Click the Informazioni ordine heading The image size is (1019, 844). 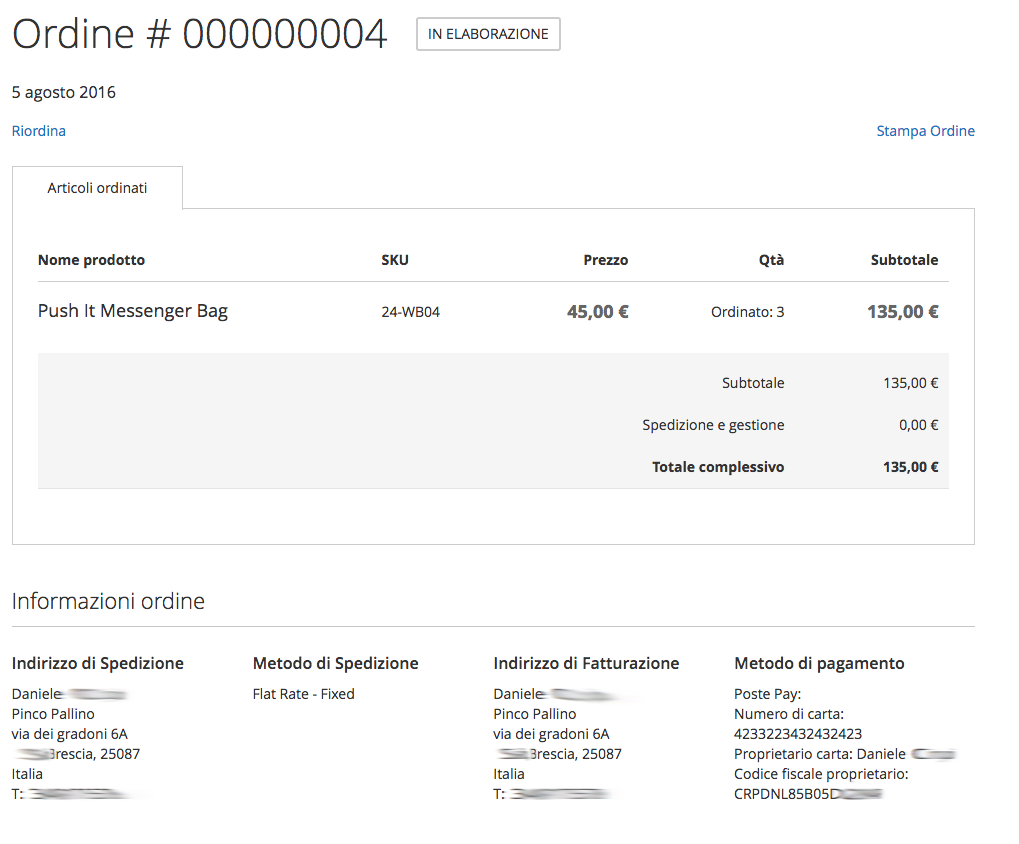108,601
